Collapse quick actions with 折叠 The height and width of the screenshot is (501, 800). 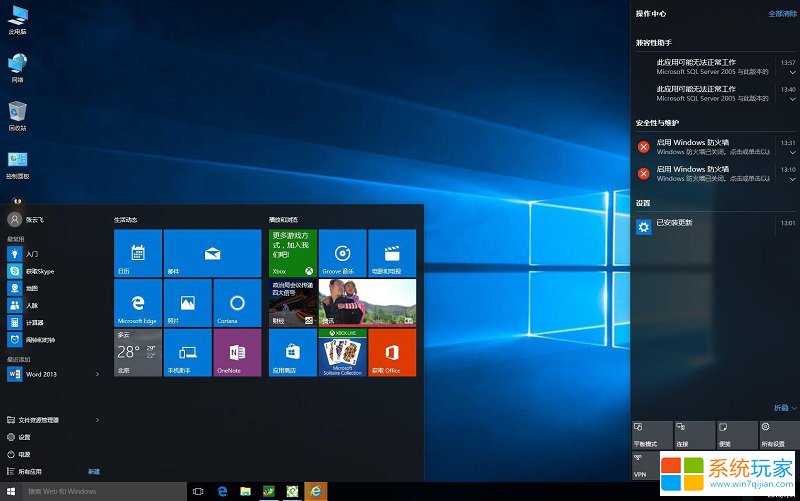pos(785,408)
